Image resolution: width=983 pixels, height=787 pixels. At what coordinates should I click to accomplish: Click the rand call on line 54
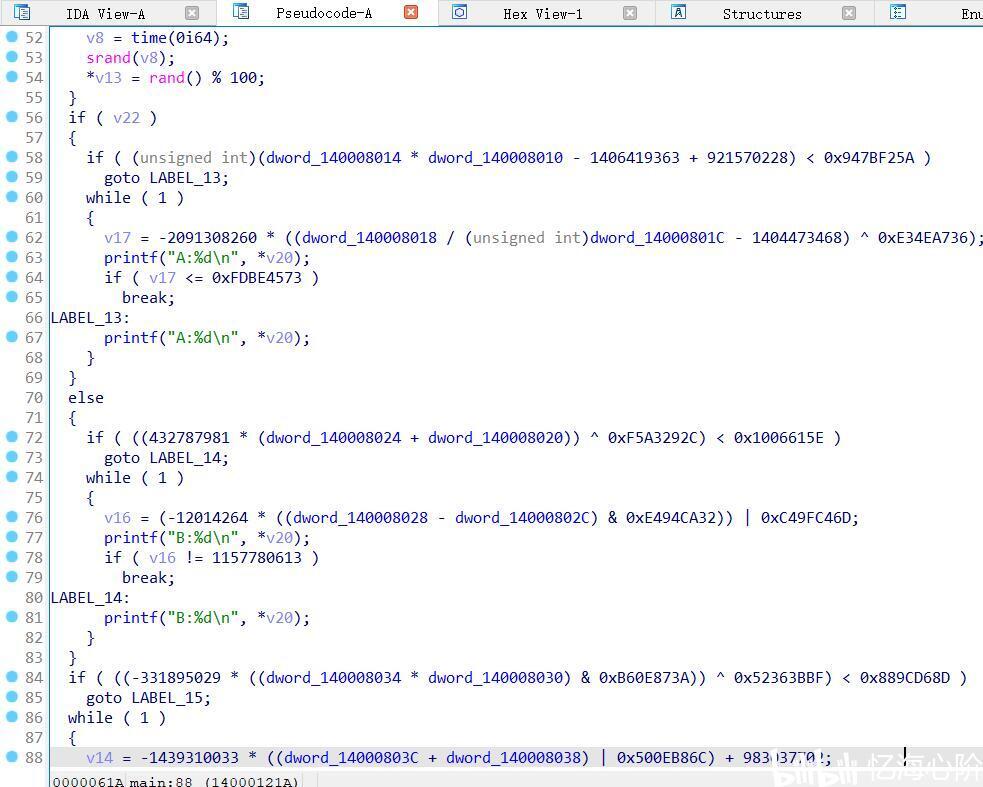click(167, 78)
